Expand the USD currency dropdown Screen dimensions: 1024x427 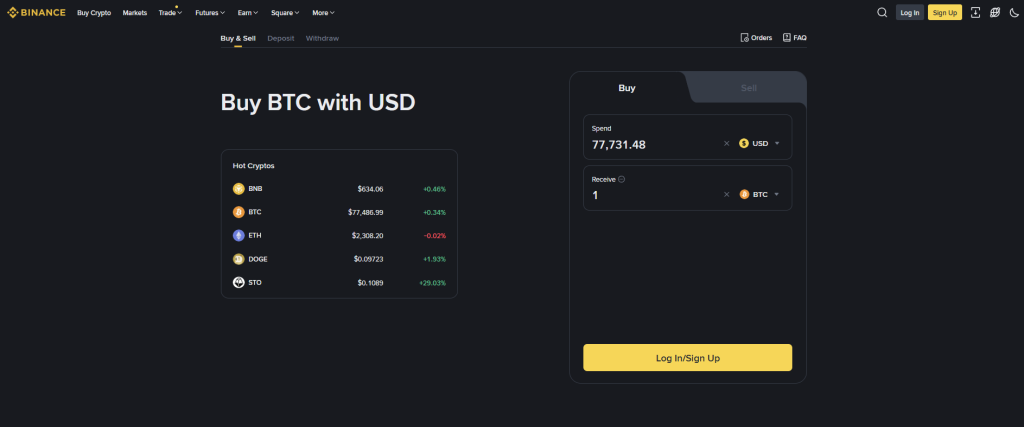click(759, 144)
